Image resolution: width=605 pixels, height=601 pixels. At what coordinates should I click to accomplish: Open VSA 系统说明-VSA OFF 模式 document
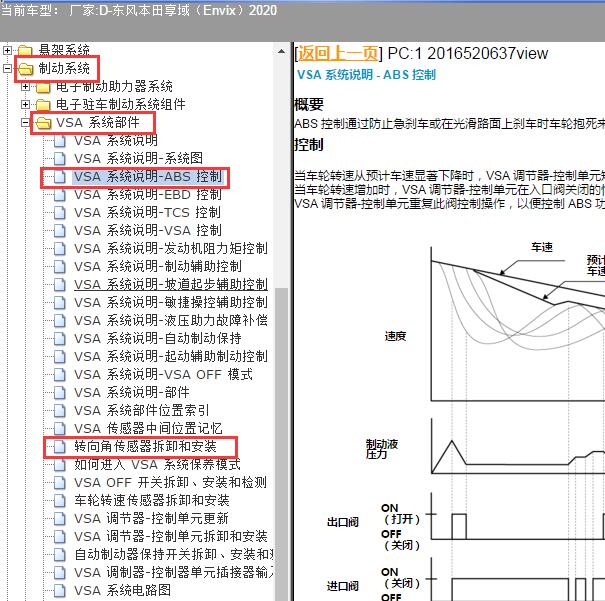pyautogui.click(x=164, y=375)
